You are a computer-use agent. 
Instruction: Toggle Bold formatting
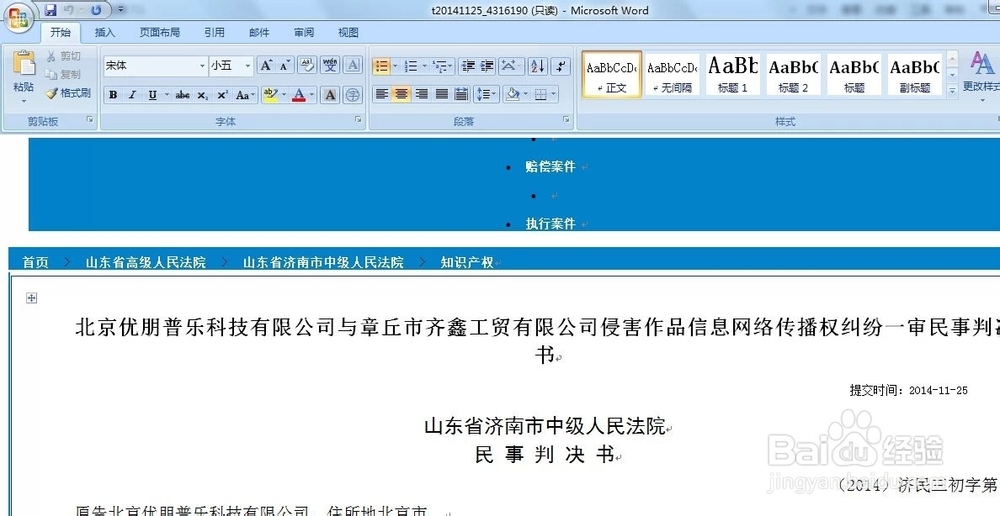113,95
